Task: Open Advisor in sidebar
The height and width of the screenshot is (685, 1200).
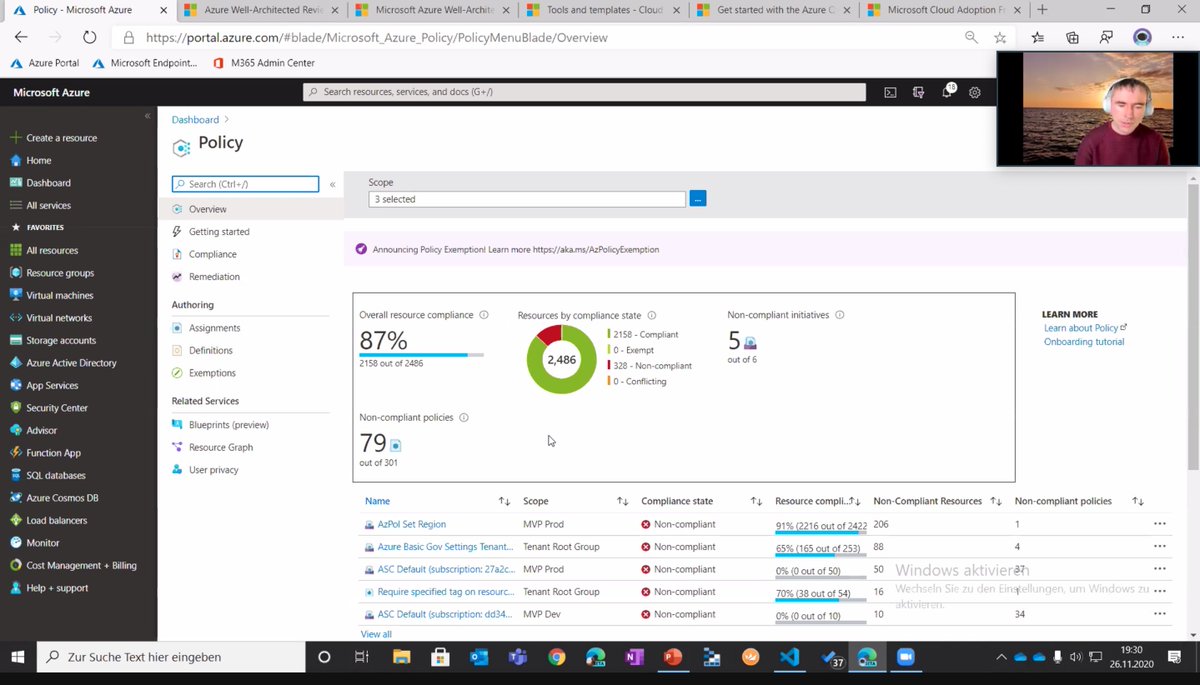Action: click(x=41, y=430)
